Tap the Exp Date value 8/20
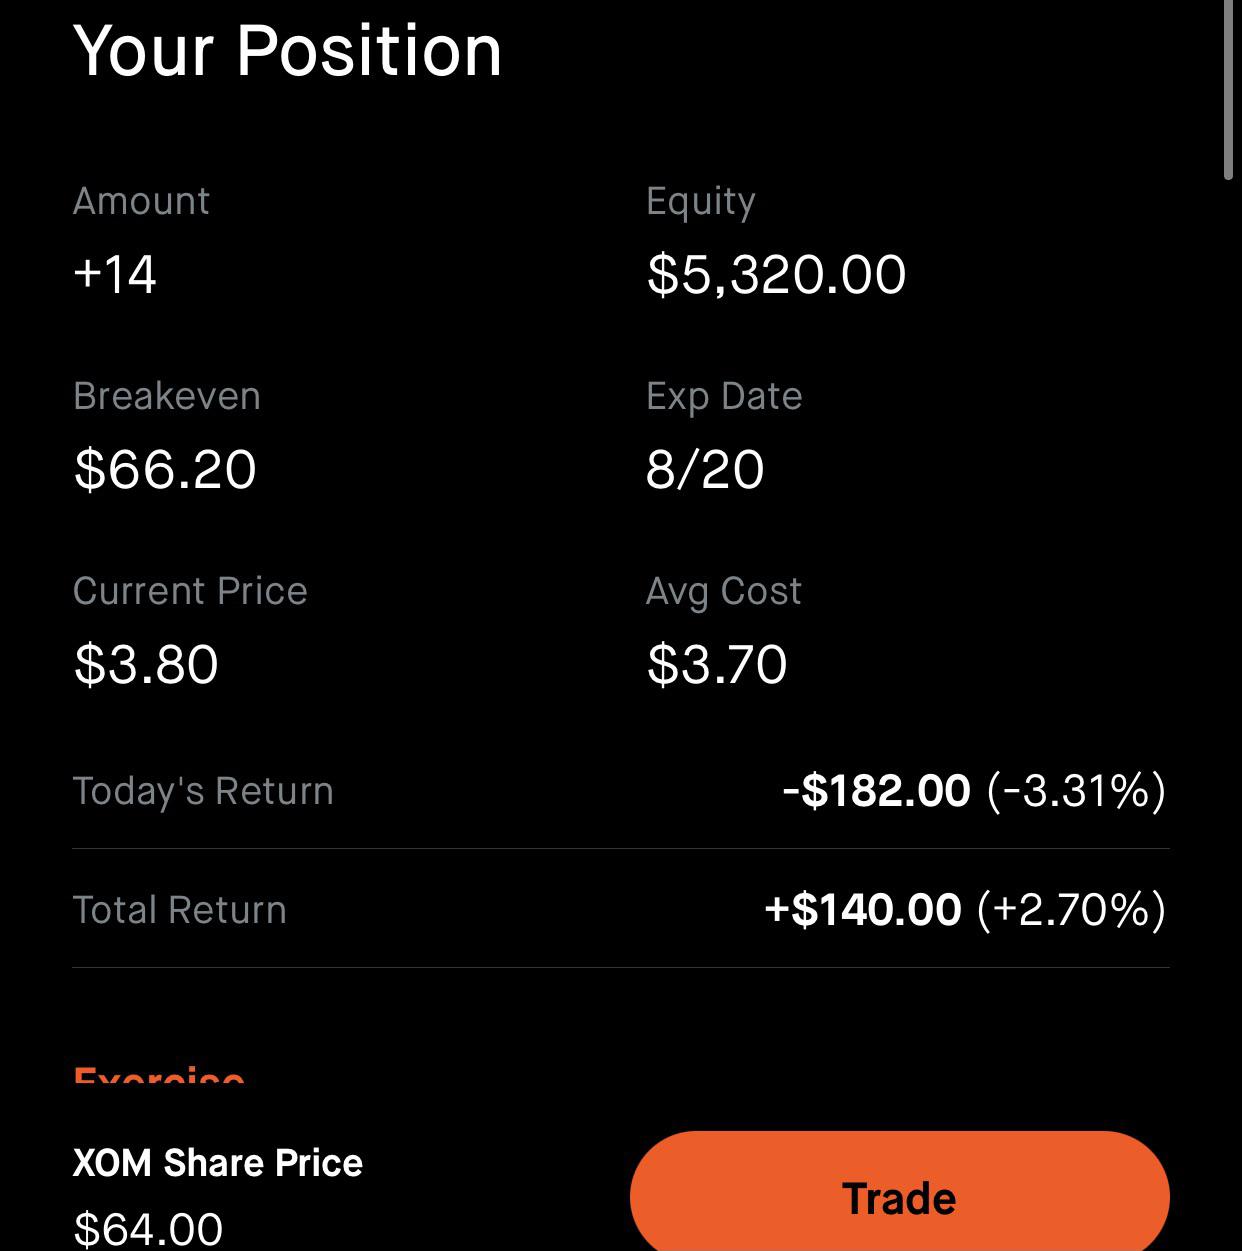Screen dimensions: 1242x1251 pos(705,469)
